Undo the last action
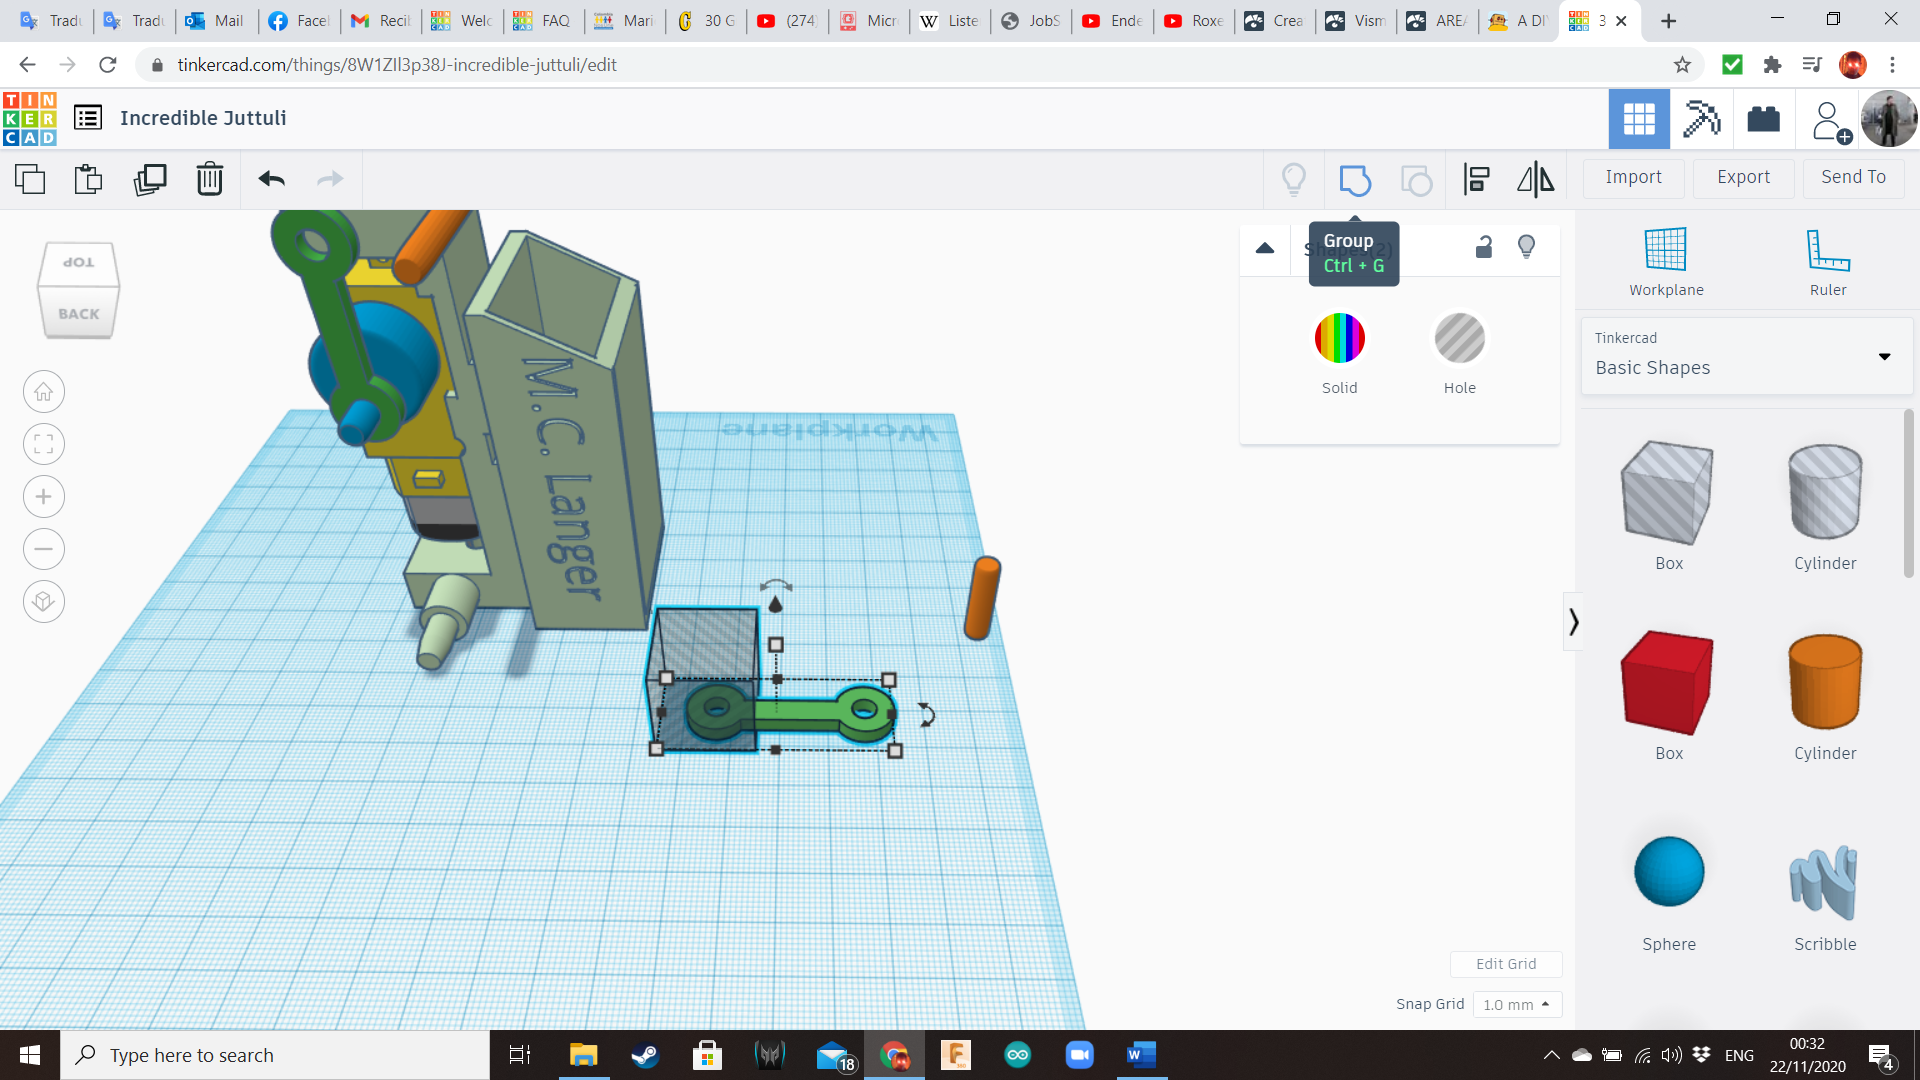Image resolution: width=1920 pixels, height=1080 pixels. 271,180
